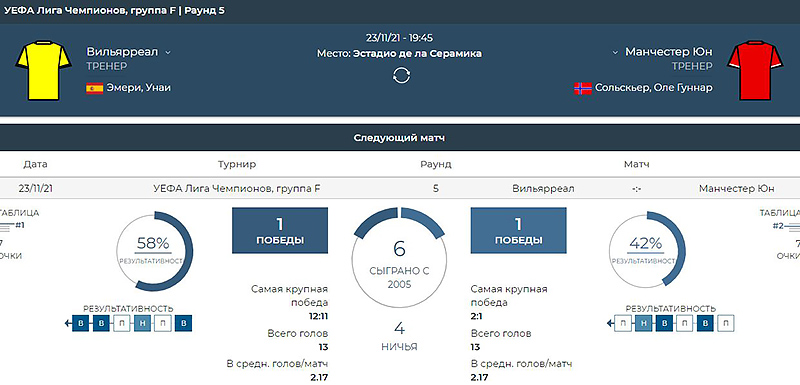Open the Вильярреал team name in header

pyautogui.click(x=122, y=52)
